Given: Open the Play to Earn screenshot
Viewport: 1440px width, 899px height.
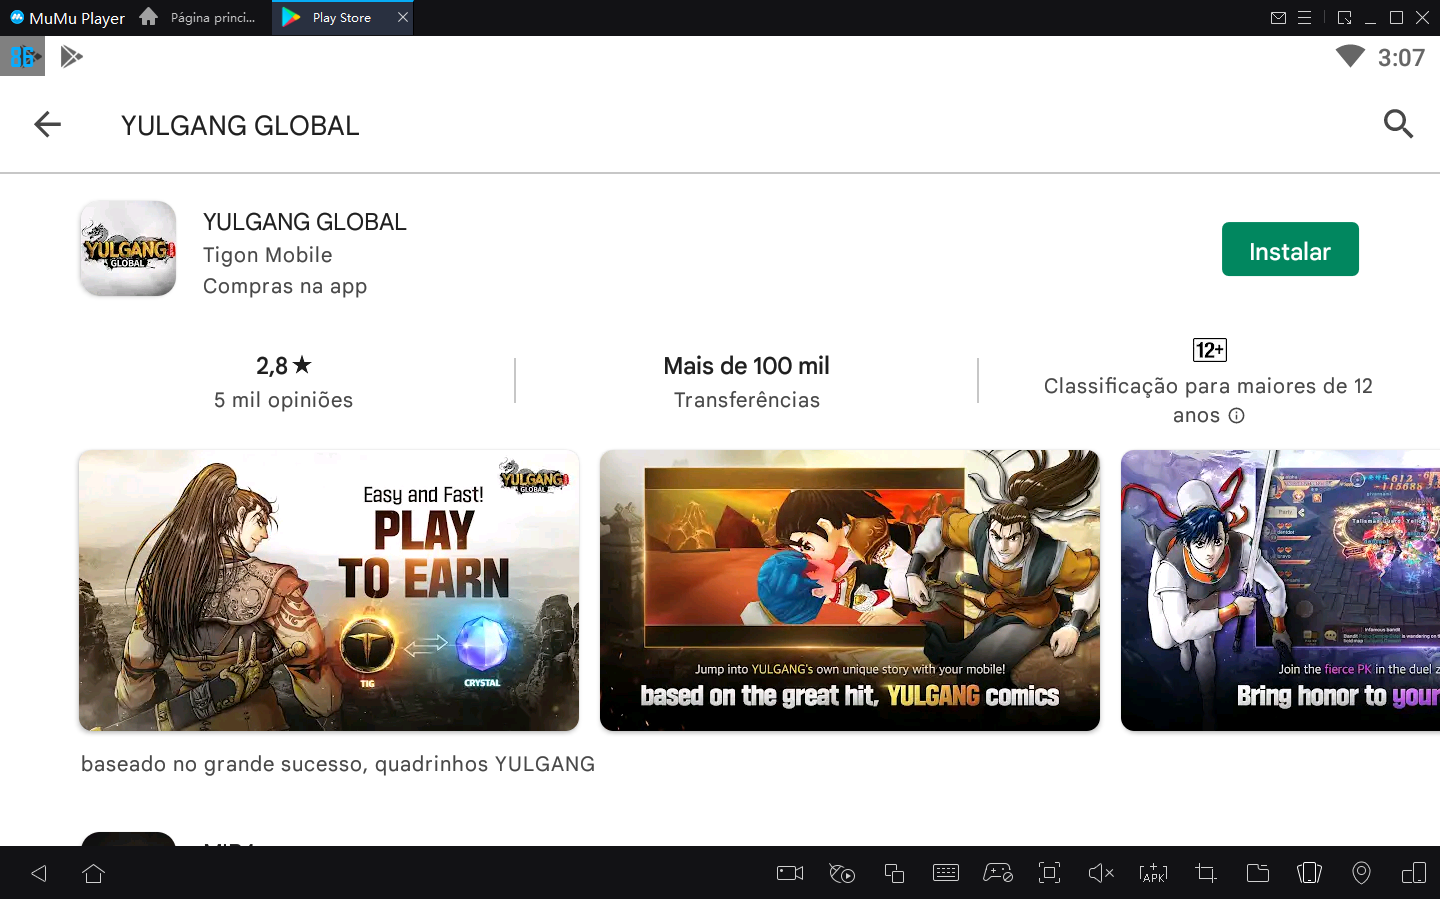Looking at the screenshot, I should click(329, 590).
